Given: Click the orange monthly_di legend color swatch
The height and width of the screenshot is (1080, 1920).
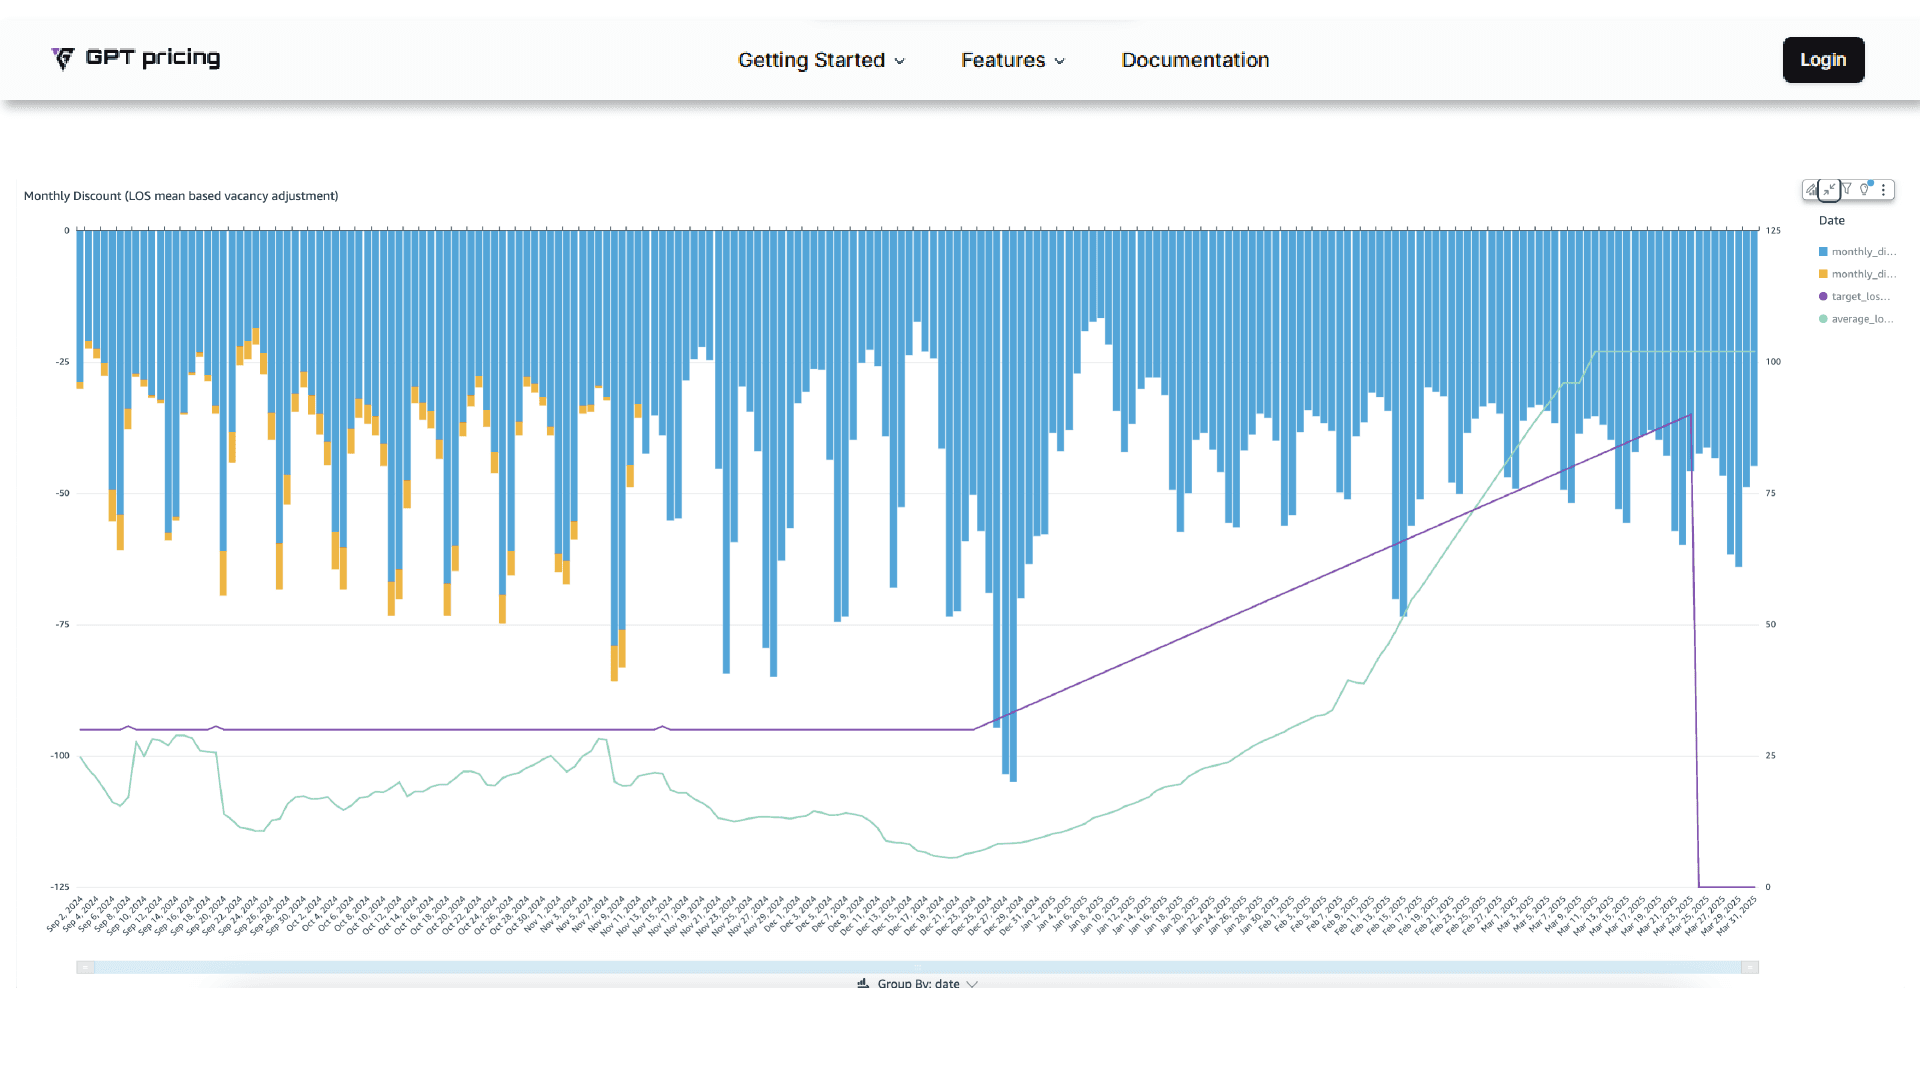Looking at the screenshot, I should [1823, 274].
